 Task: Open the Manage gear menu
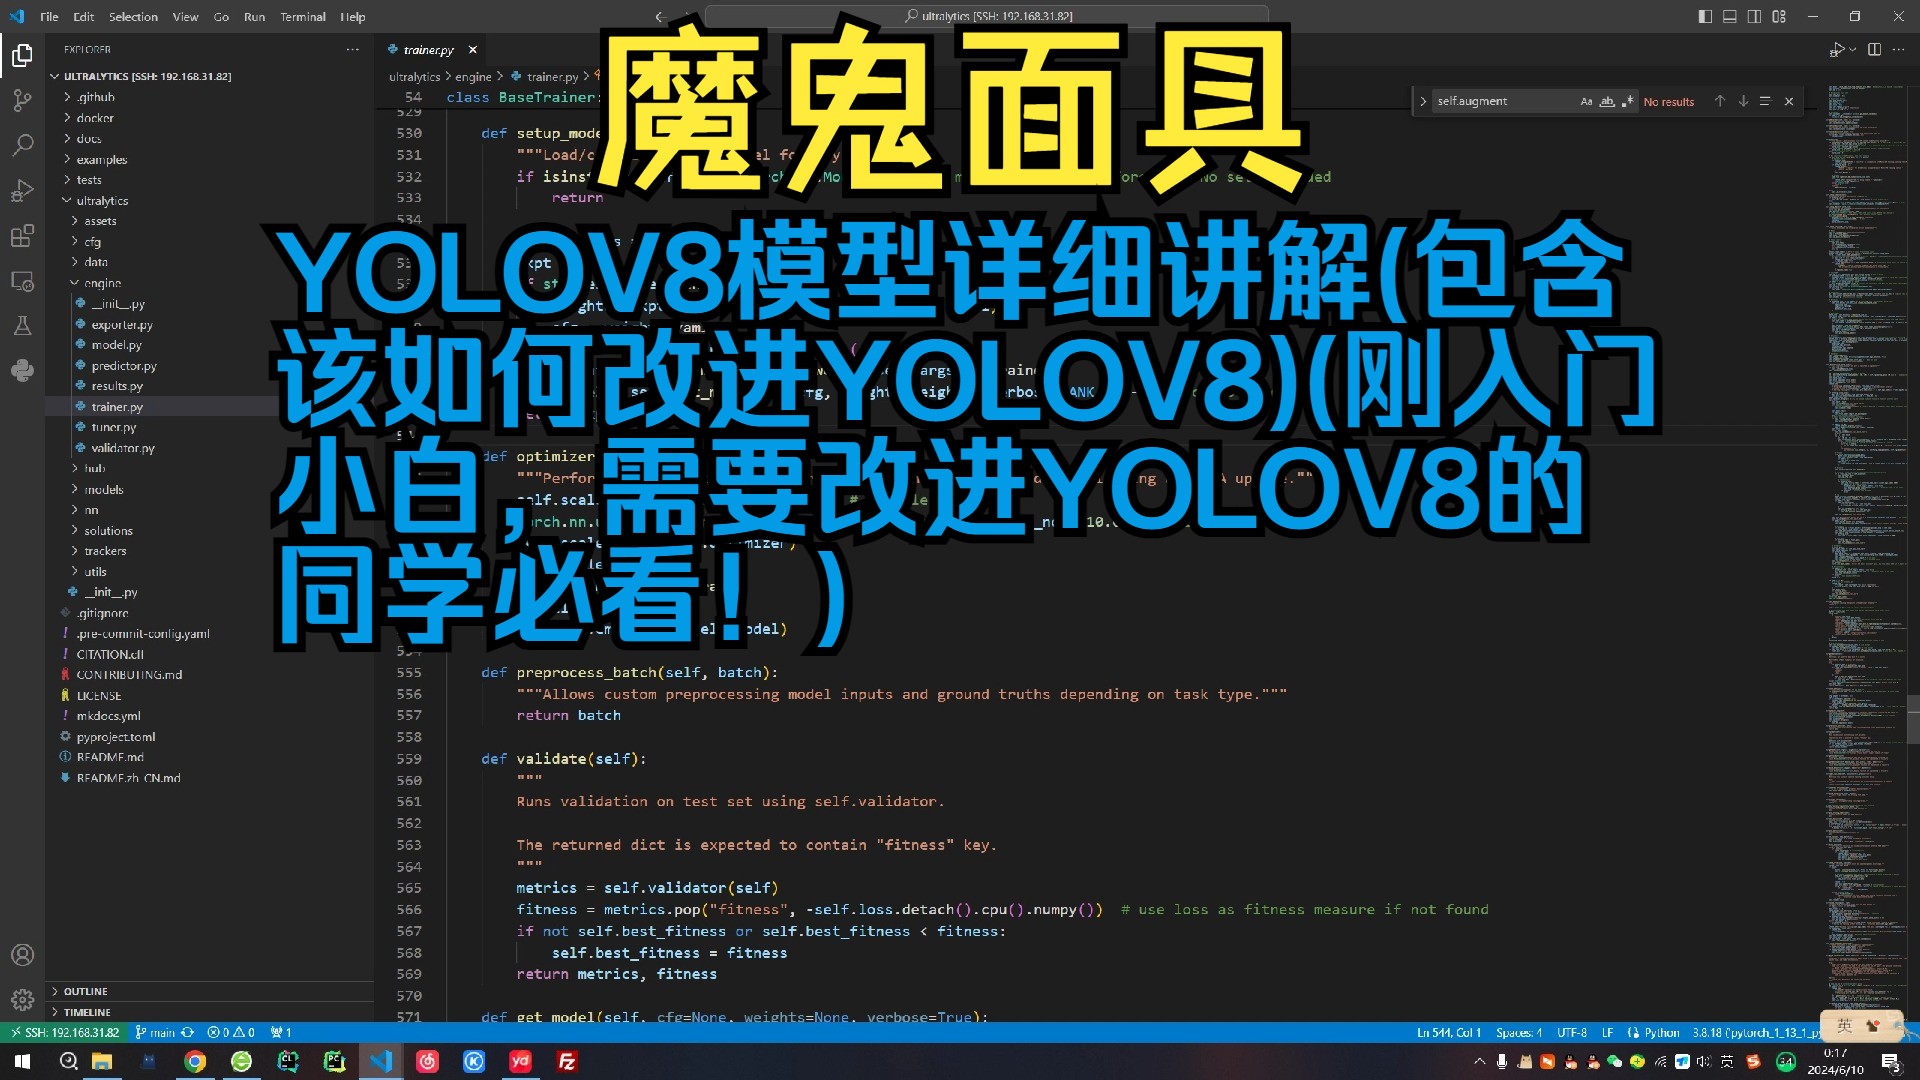[x=22, y=999]
